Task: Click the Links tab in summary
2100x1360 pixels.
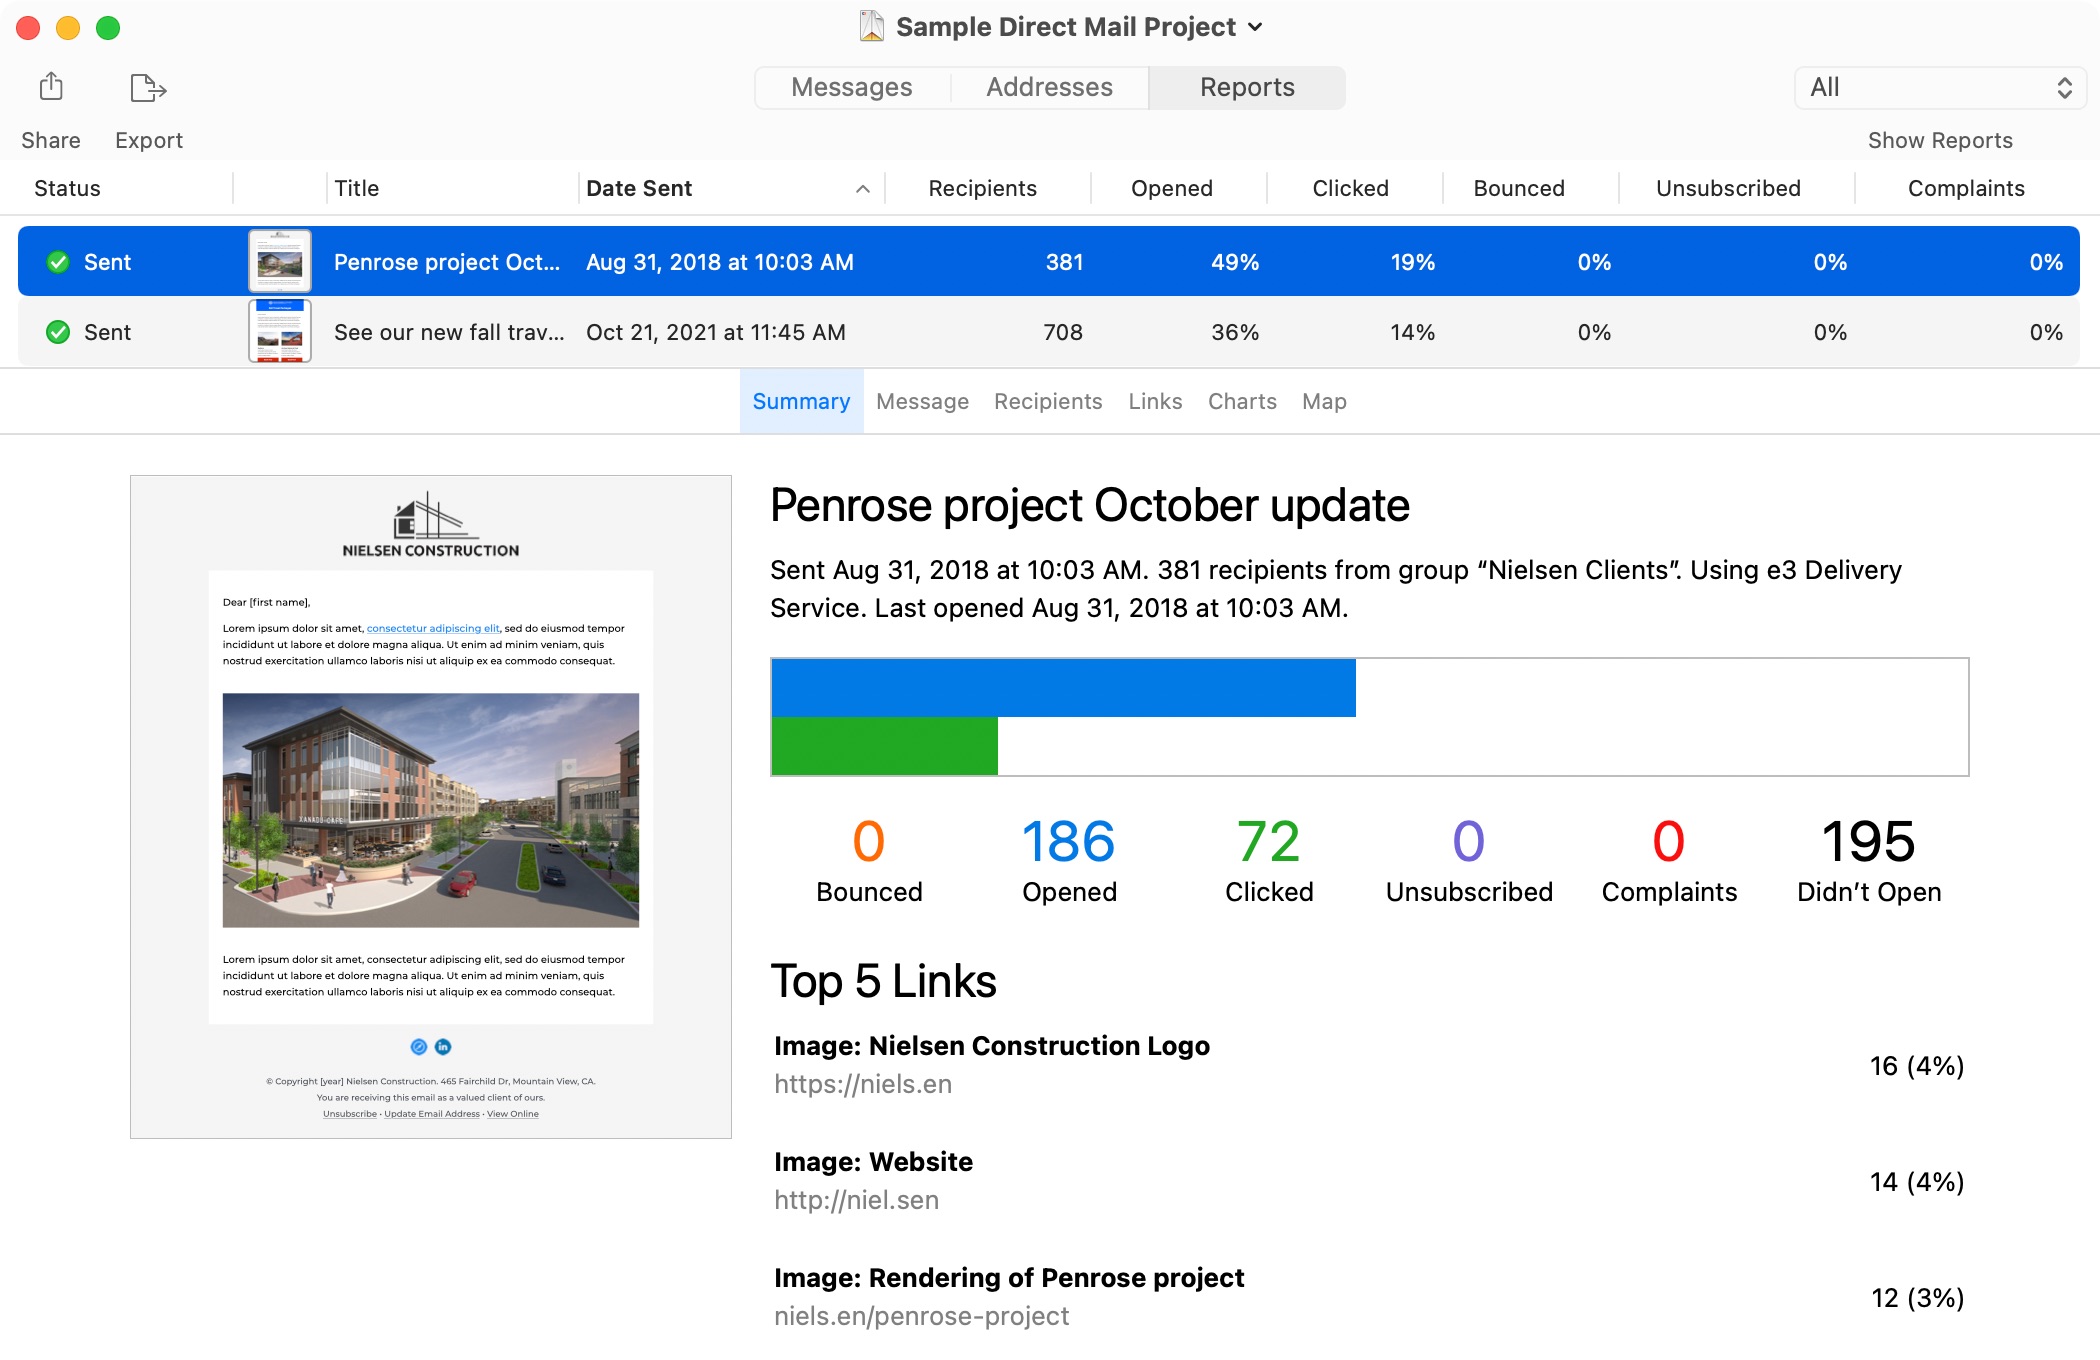Action: (x=1154, y=401)
